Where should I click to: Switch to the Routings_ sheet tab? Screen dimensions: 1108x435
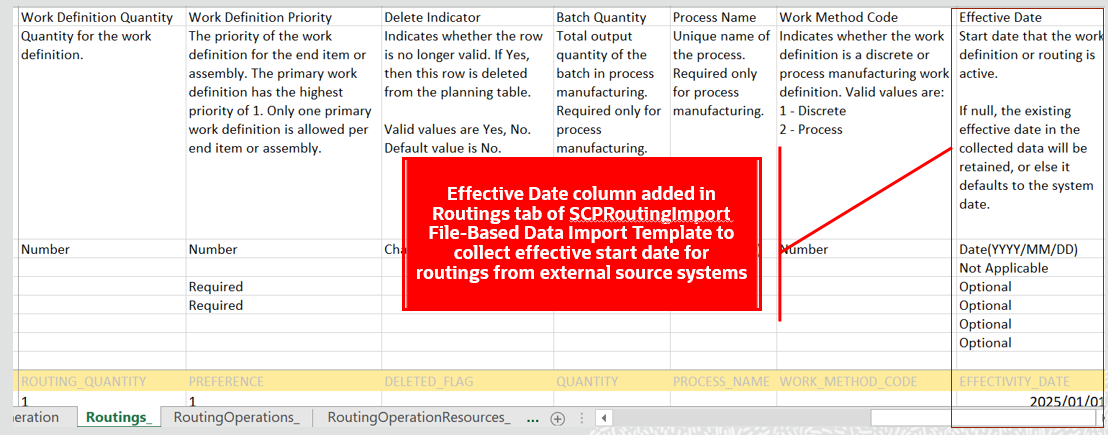pos(119,417)
